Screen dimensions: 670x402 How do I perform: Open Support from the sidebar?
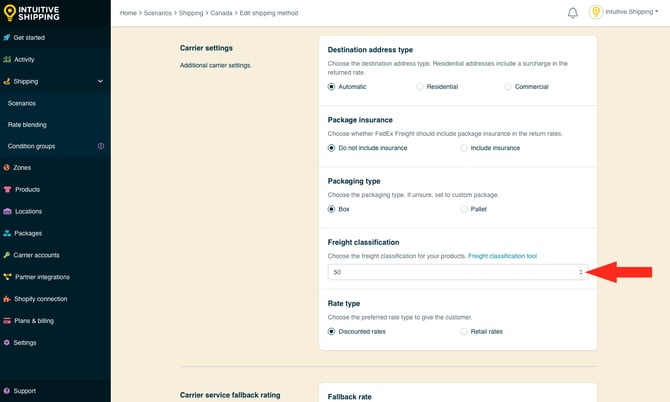[24, 391]
